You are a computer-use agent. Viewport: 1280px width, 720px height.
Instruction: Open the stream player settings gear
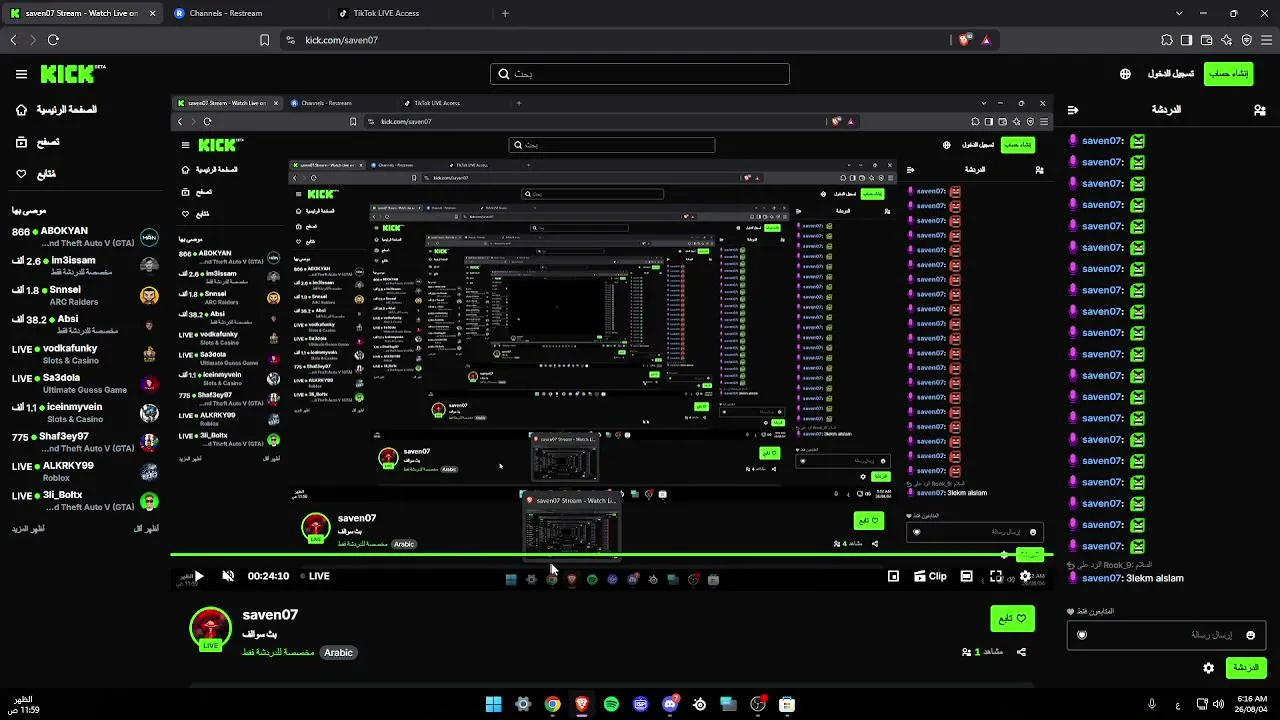pos(1025,576)
